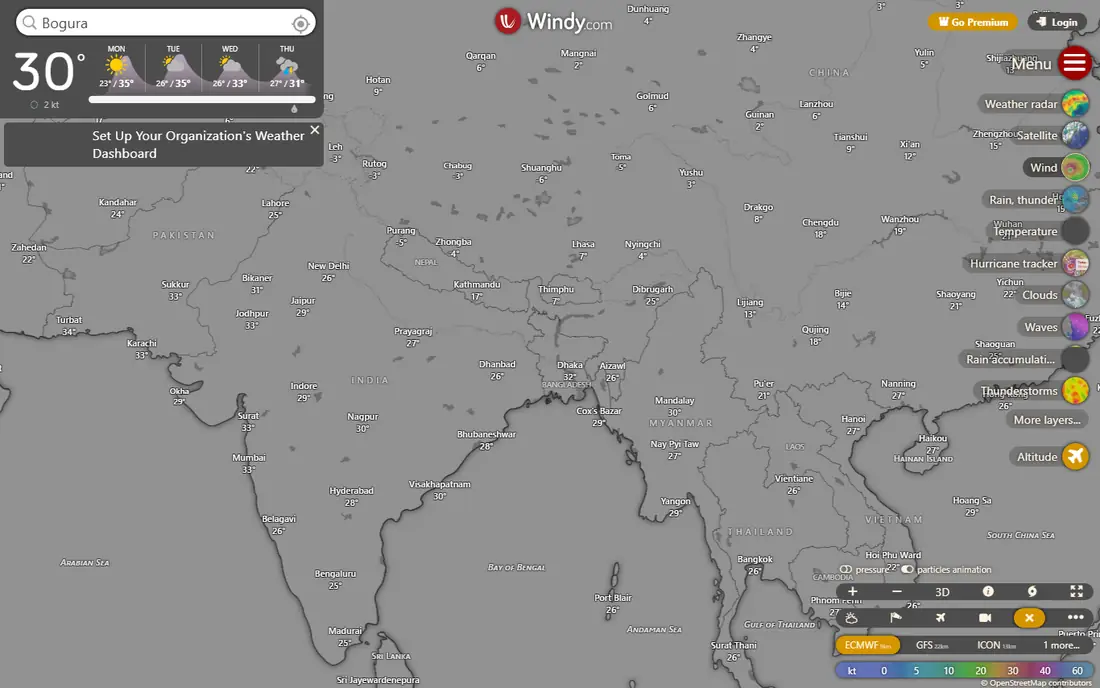Select the Weather radar layer icon
This screenshot has height=688, width=1100.
pyautogui.click(x=1075, y=104)
